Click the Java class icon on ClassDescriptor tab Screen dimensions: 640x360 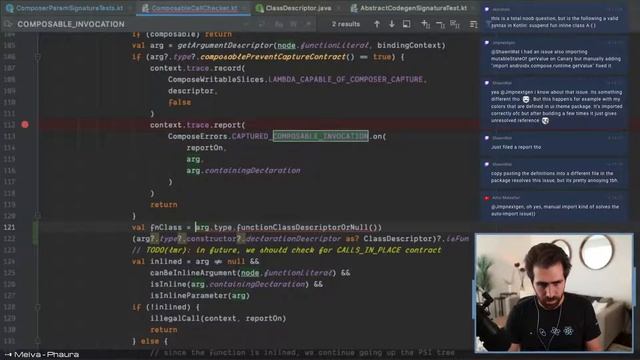(259, 8)
